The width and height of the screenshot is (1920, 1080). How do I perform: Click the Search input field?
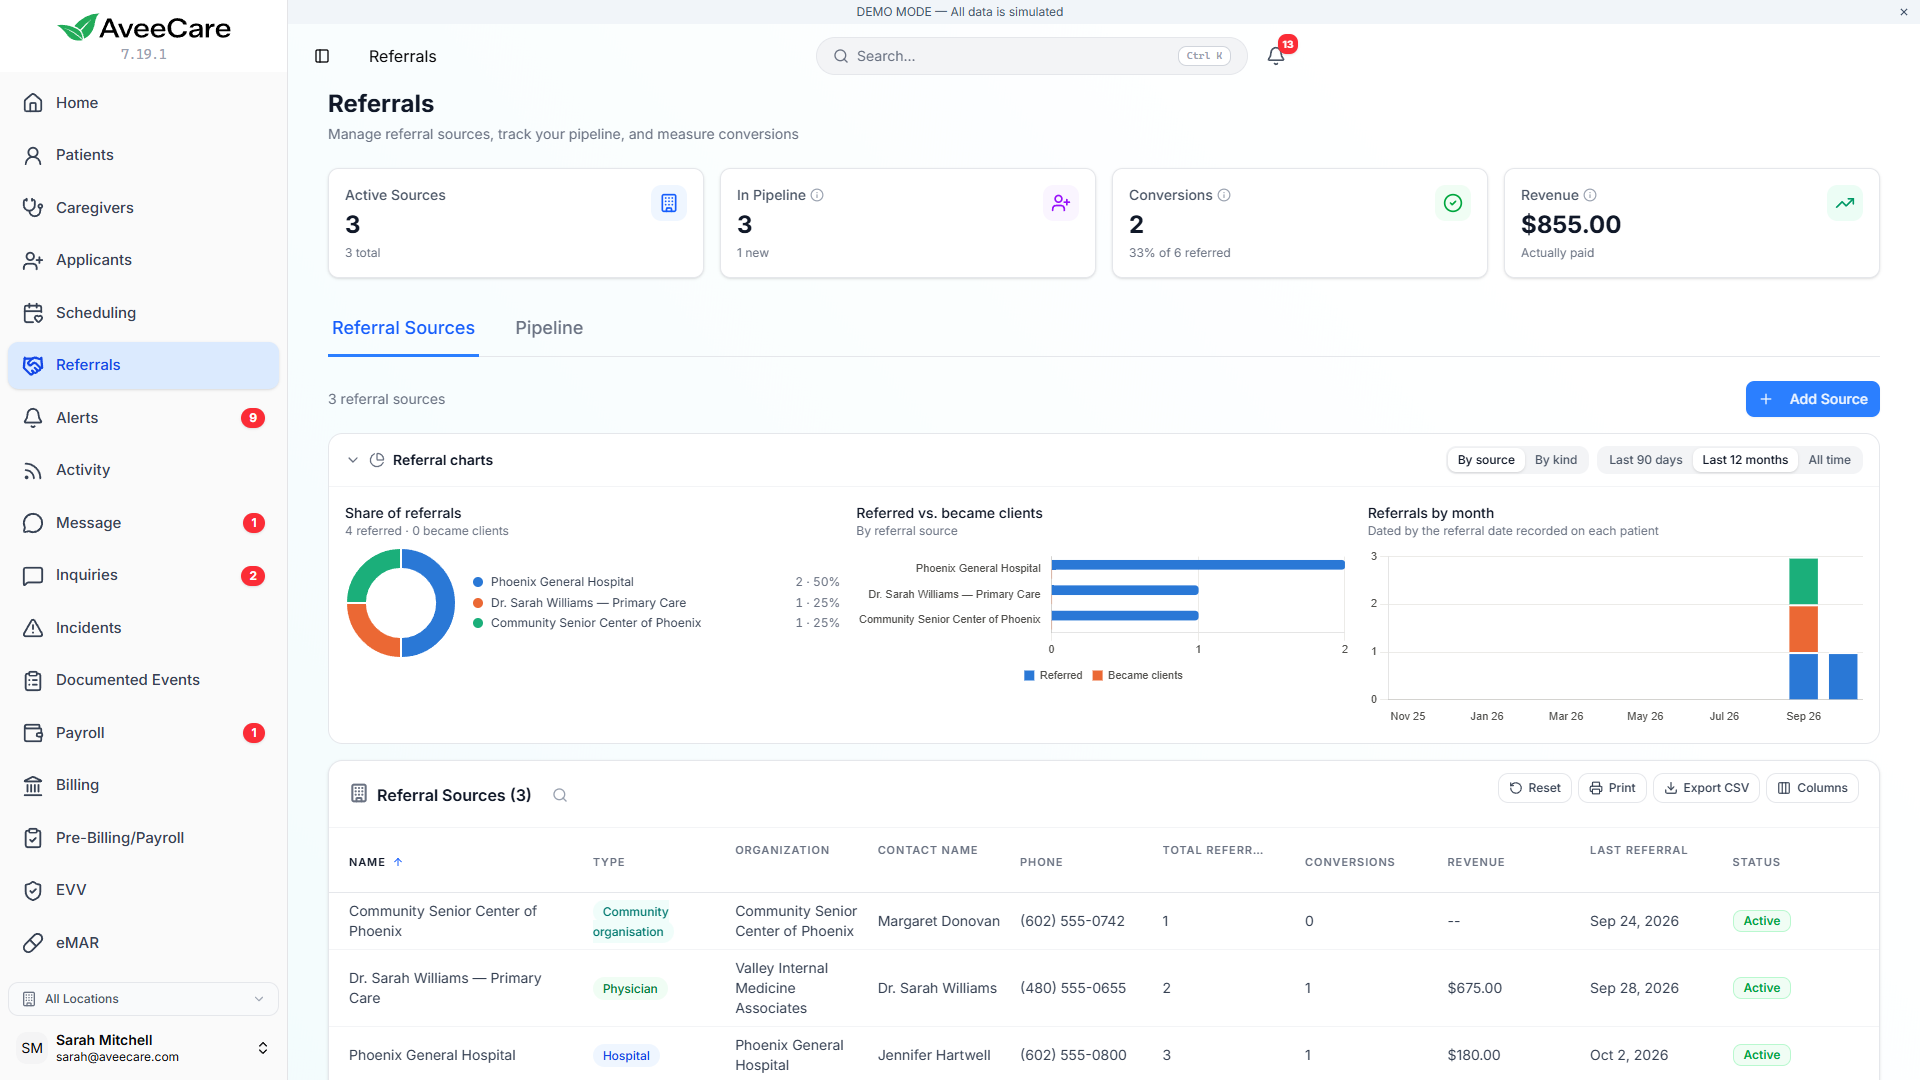(1031, 56)
